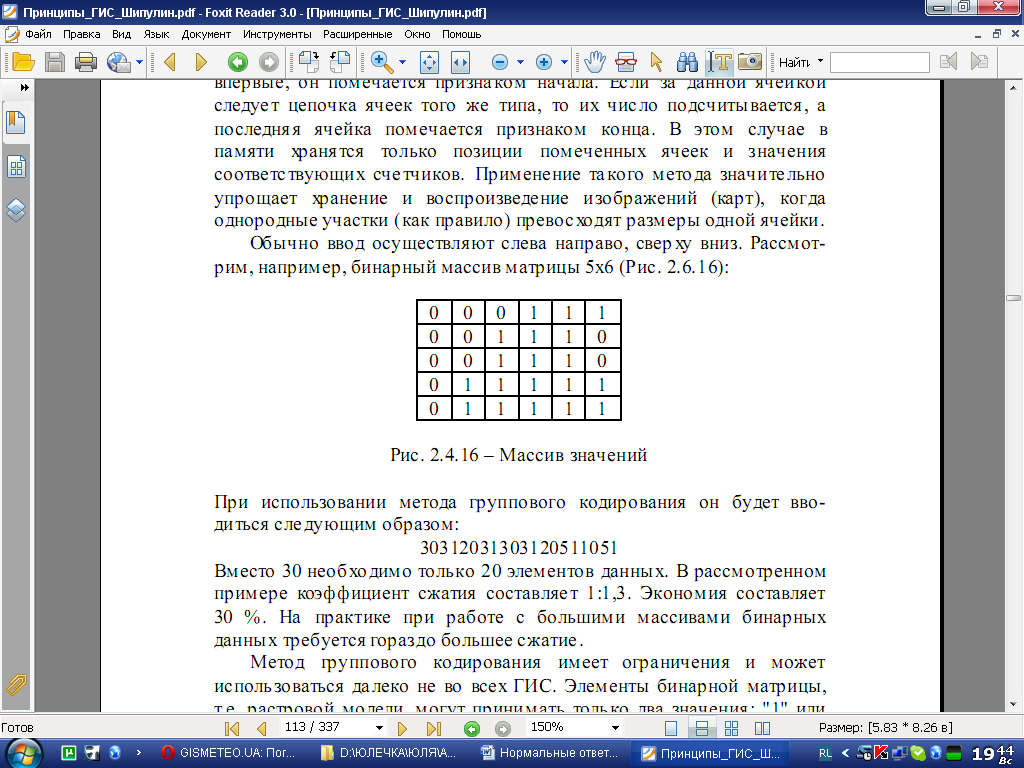Click First Page button in status bar

[232, 728]
